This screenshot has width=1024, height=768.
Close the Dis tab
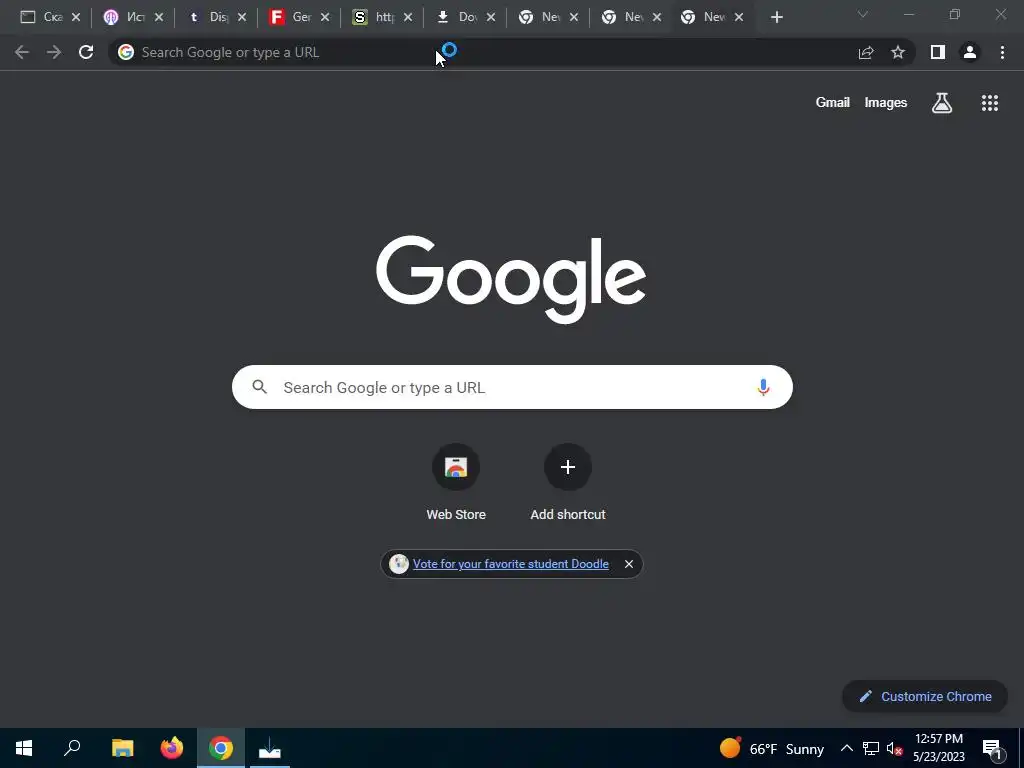click(x=242, y=18)
